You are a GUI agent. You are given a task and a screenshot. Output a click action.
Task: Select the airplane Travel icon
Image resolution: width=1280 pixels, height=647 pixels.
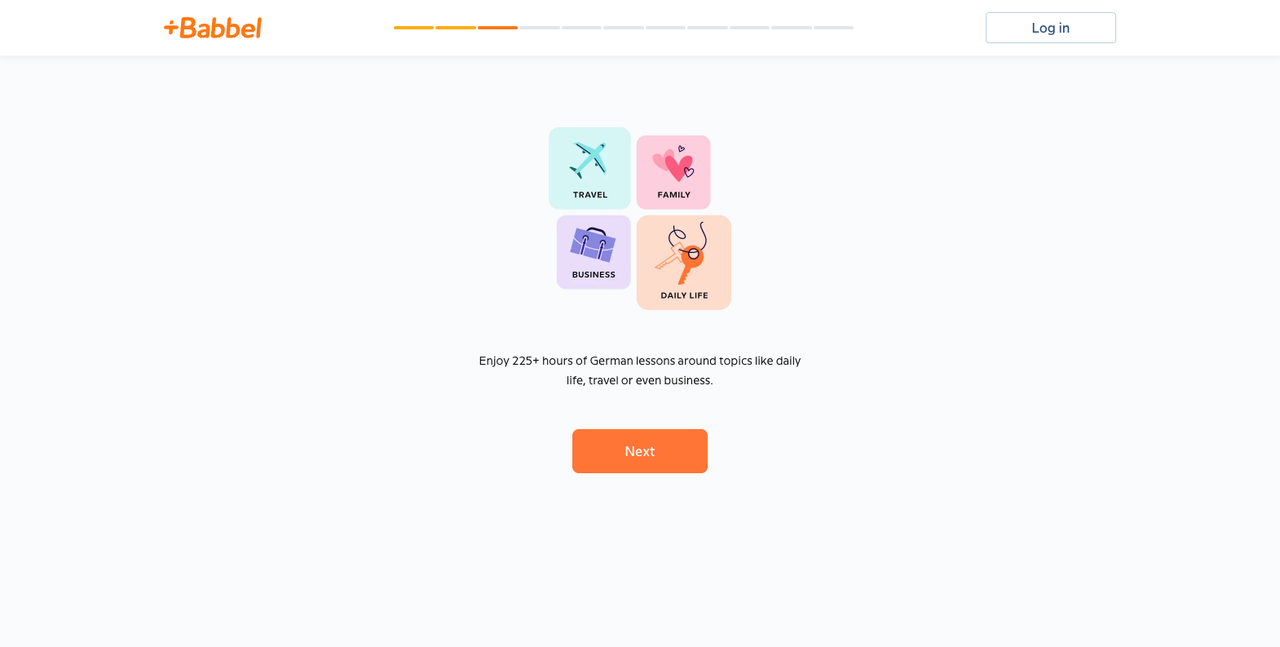[x=589, y=159]
